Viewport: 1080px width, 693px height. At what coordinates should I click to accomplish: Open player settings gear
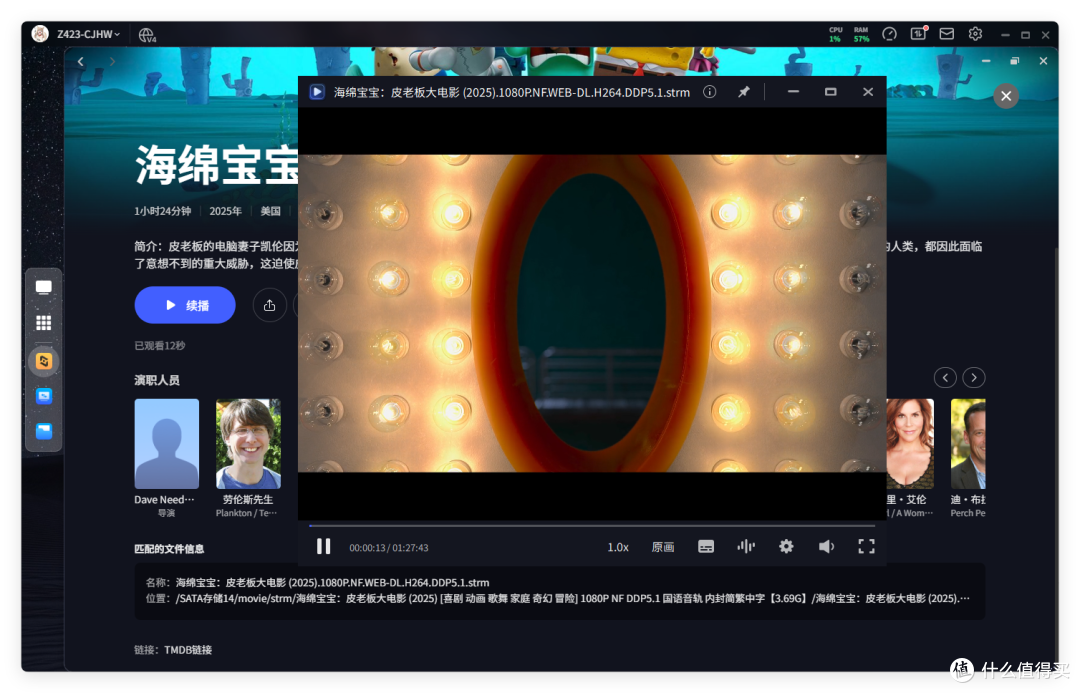(x=786, y=547)
